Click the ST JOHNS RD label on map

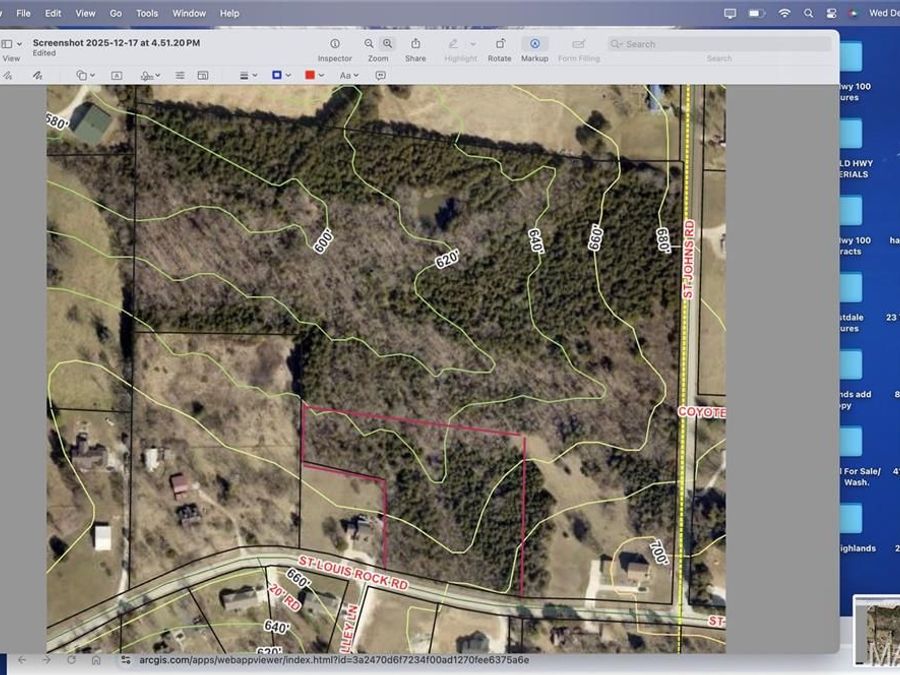(x=688, y=259)
